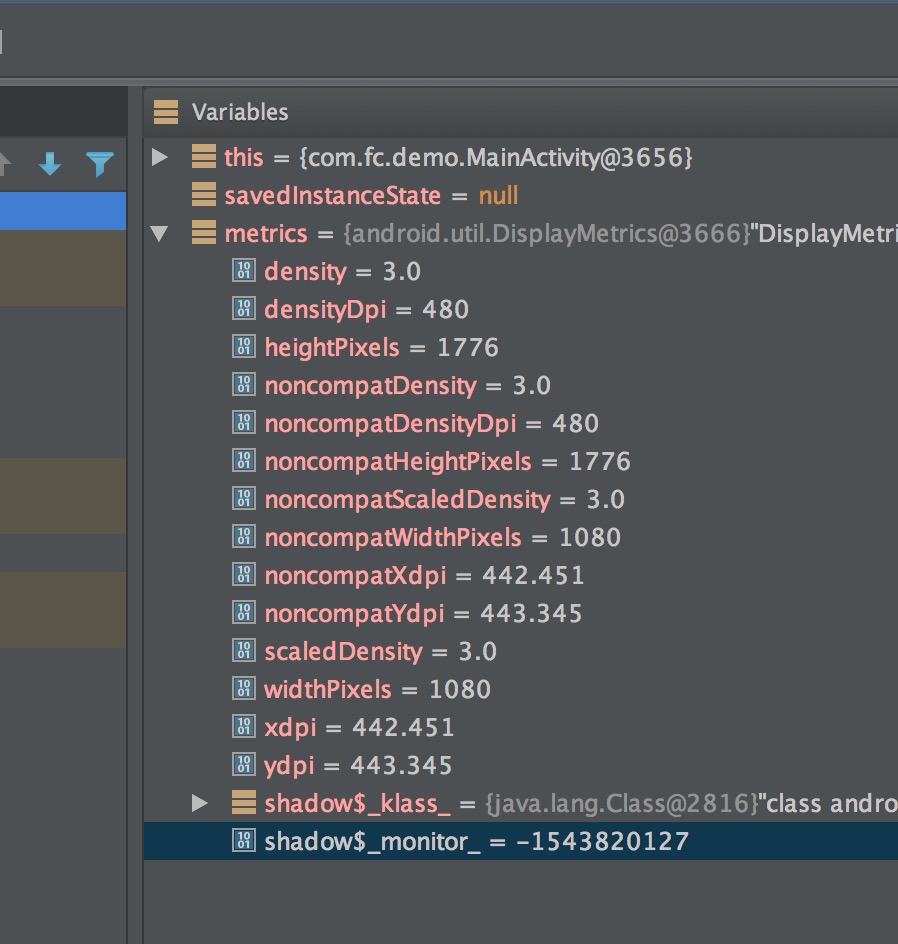This screenshot has width=898, height=944.
Task: Click the primitive icon beside xdpi
Action: click(242, 726)
